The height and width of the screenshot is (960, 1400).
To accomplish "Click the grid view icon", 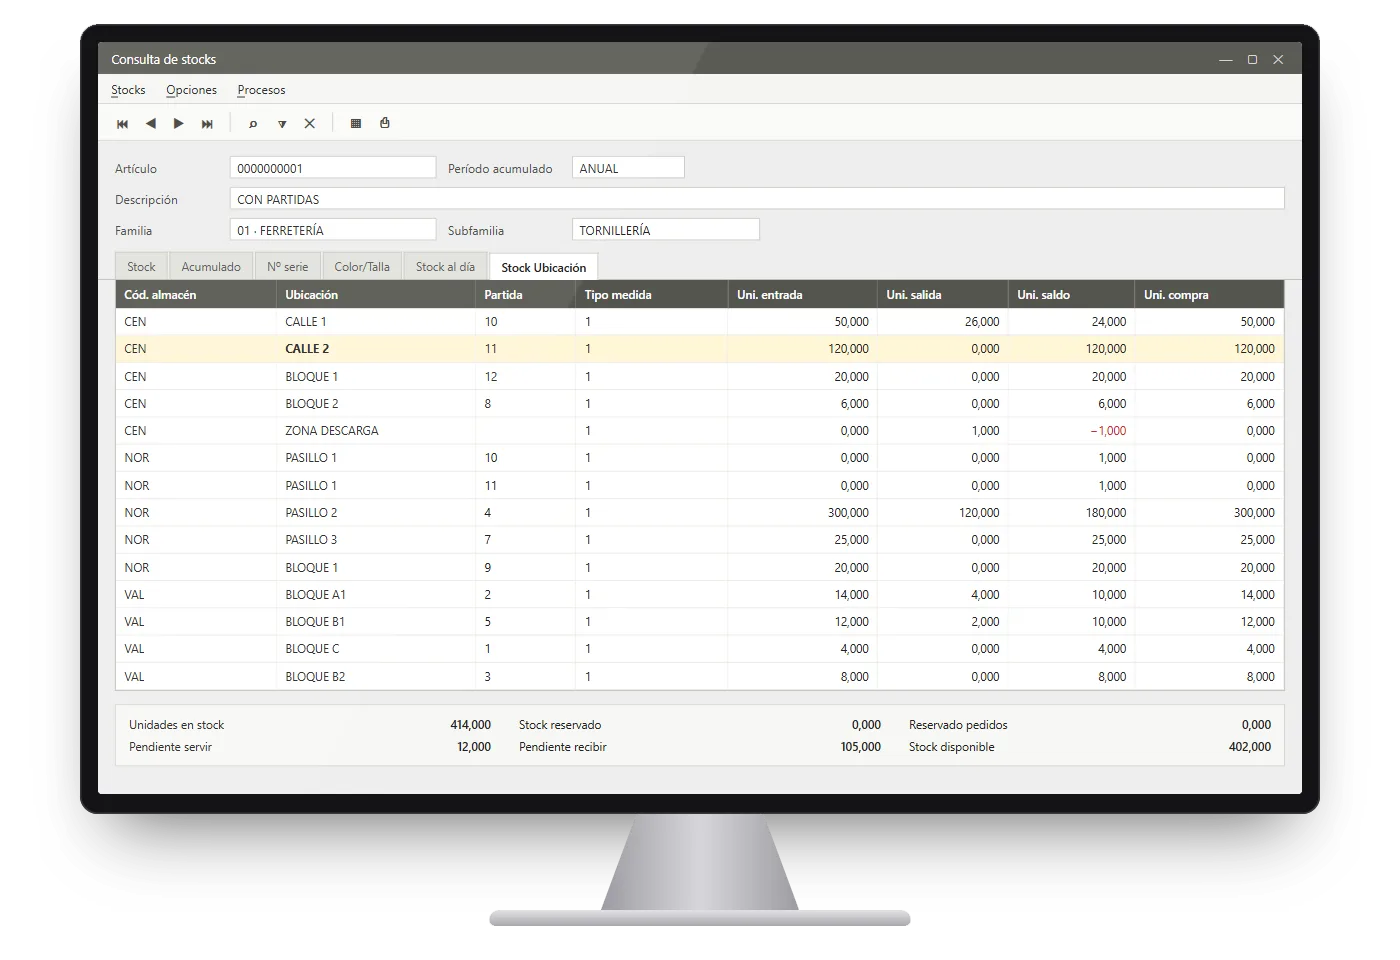I will pyautogui.click(x=355, y=124).
